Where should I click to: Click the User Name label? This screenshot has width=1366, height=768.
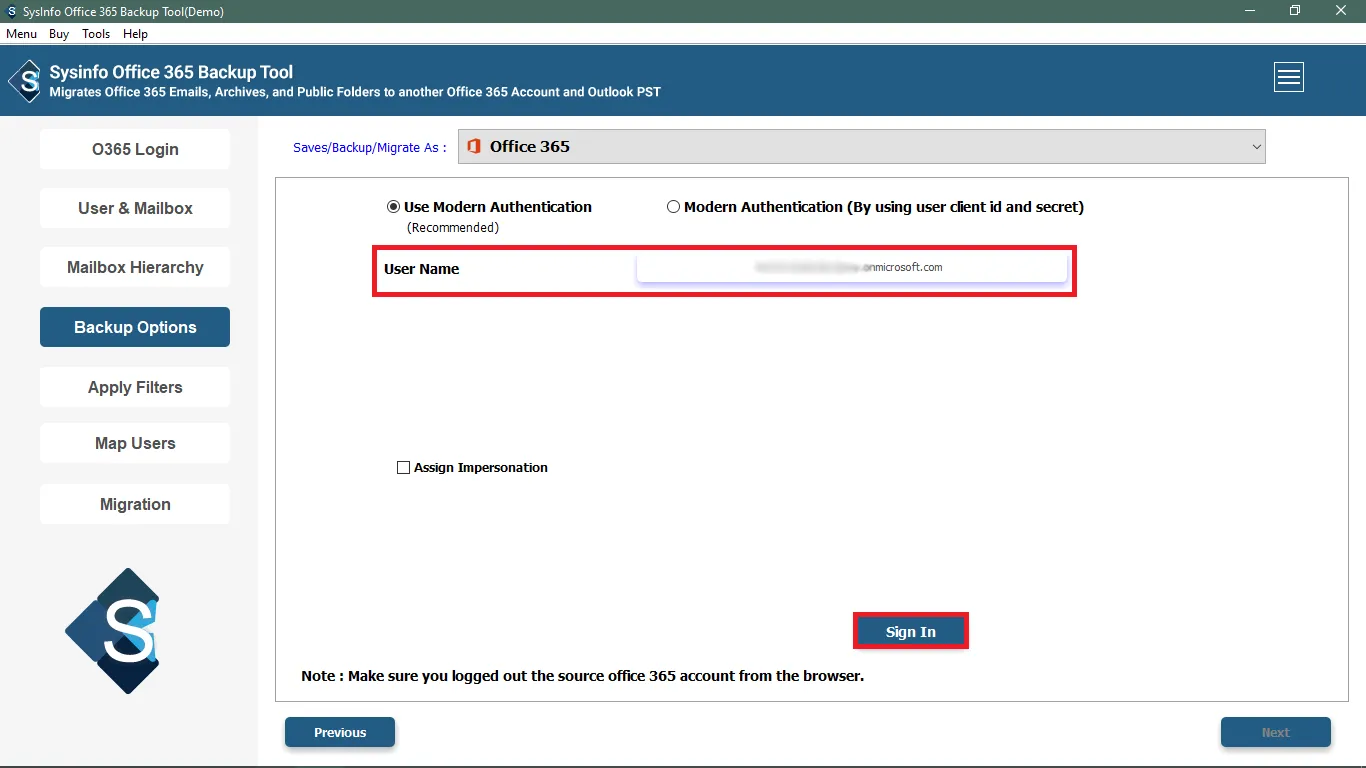pyautogui.click(x=421, y=269)
